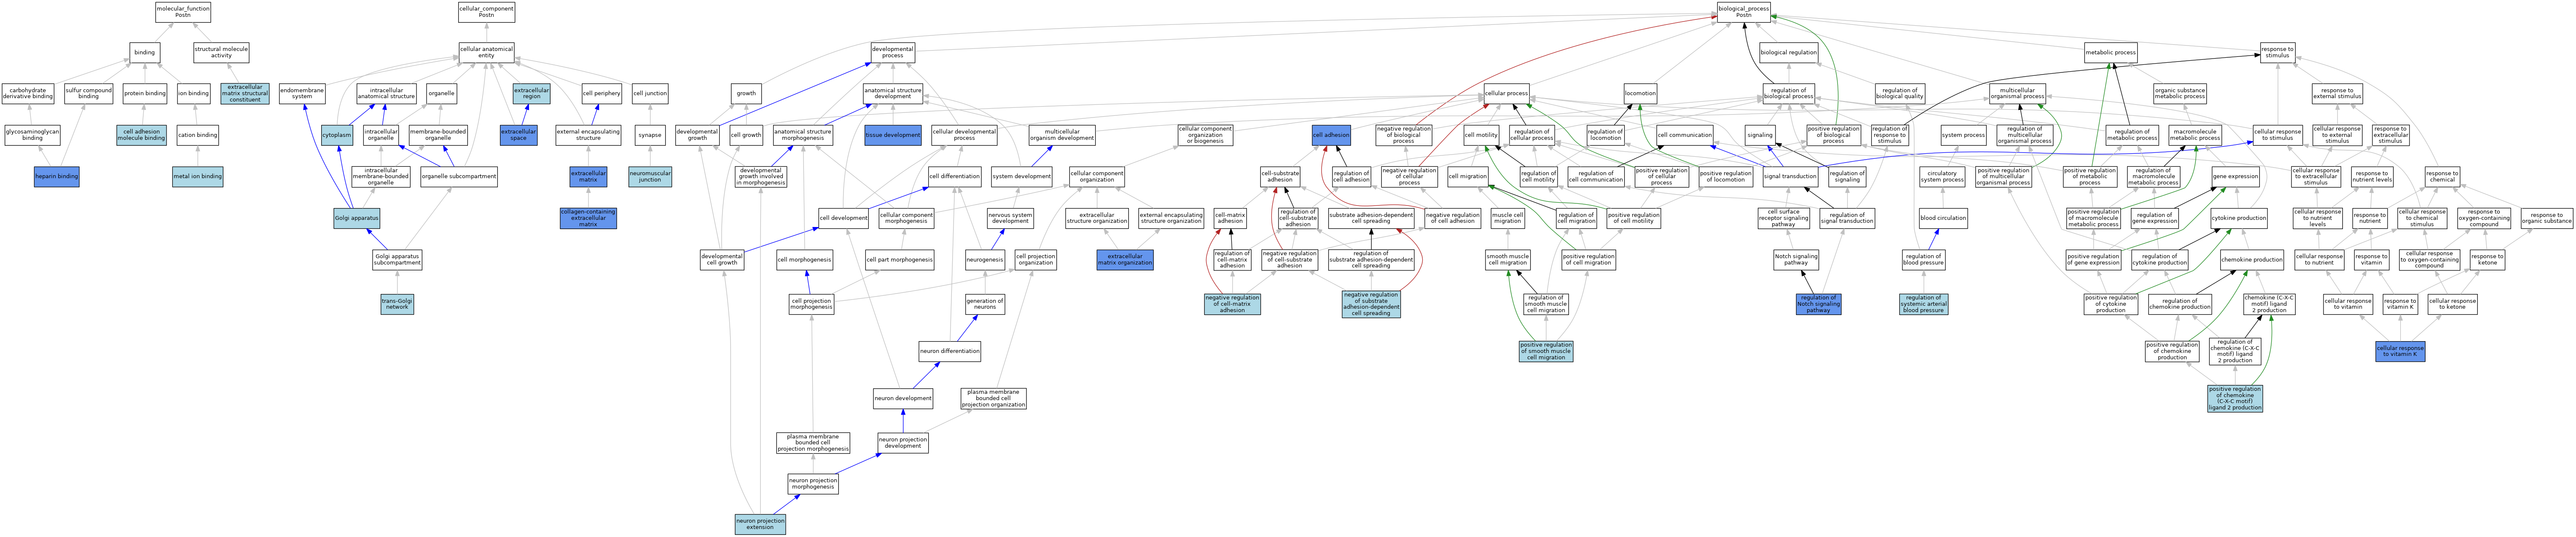Select the 'endomembrane system' node

tap(302, 94)
